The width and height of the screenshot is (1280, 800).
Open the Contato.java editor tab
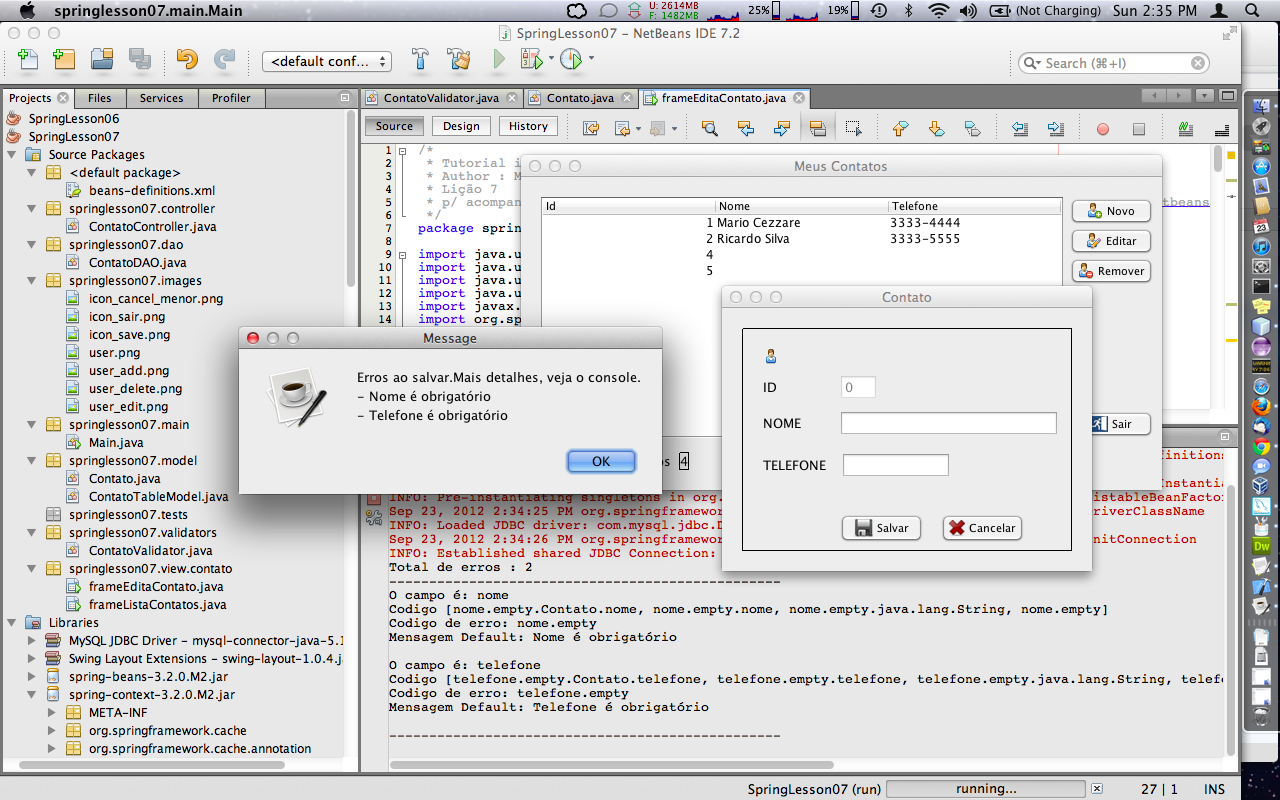(580, 98)
